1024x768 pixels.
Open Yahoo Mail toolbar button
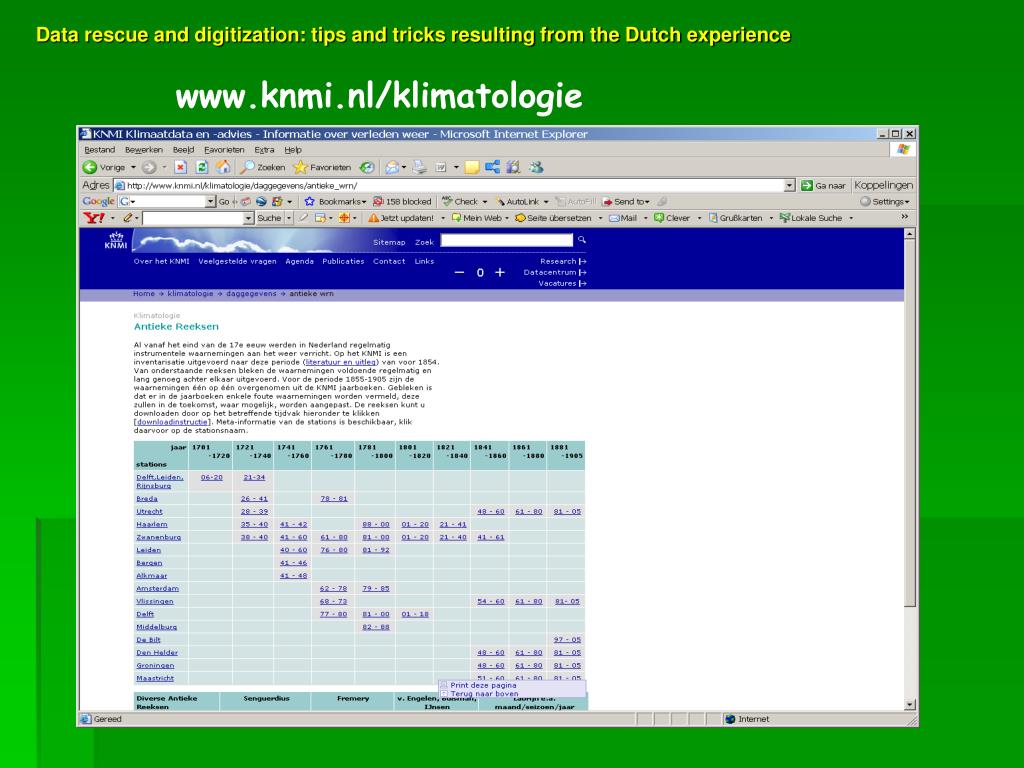(623, 217)
